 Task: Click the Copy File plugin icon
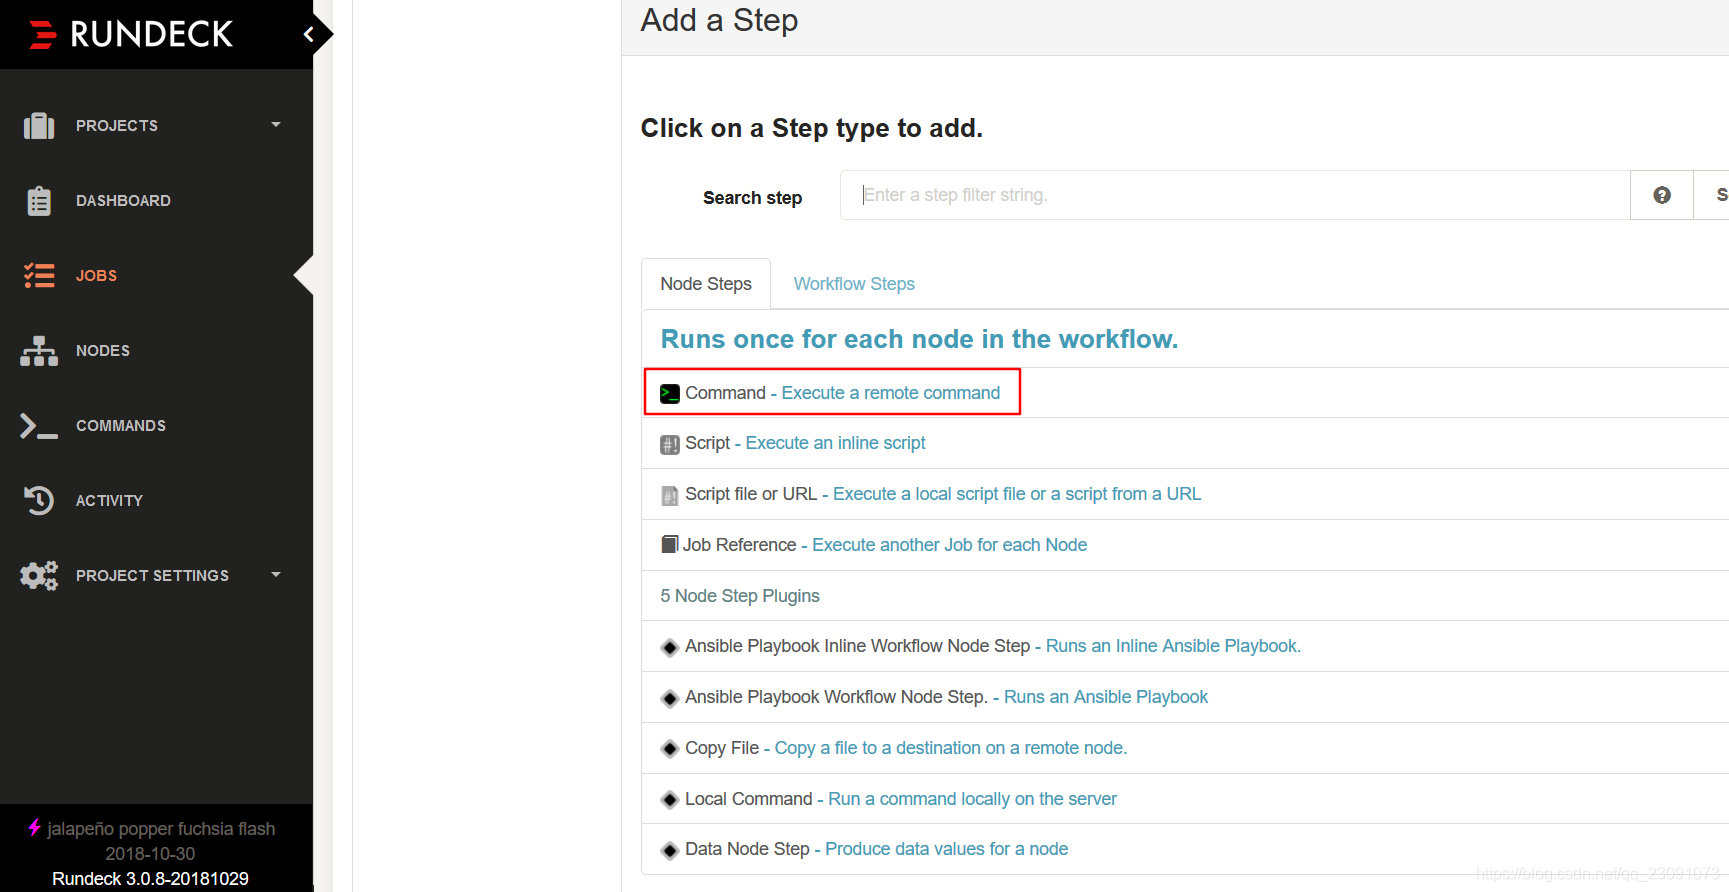[x=670, y=749]
